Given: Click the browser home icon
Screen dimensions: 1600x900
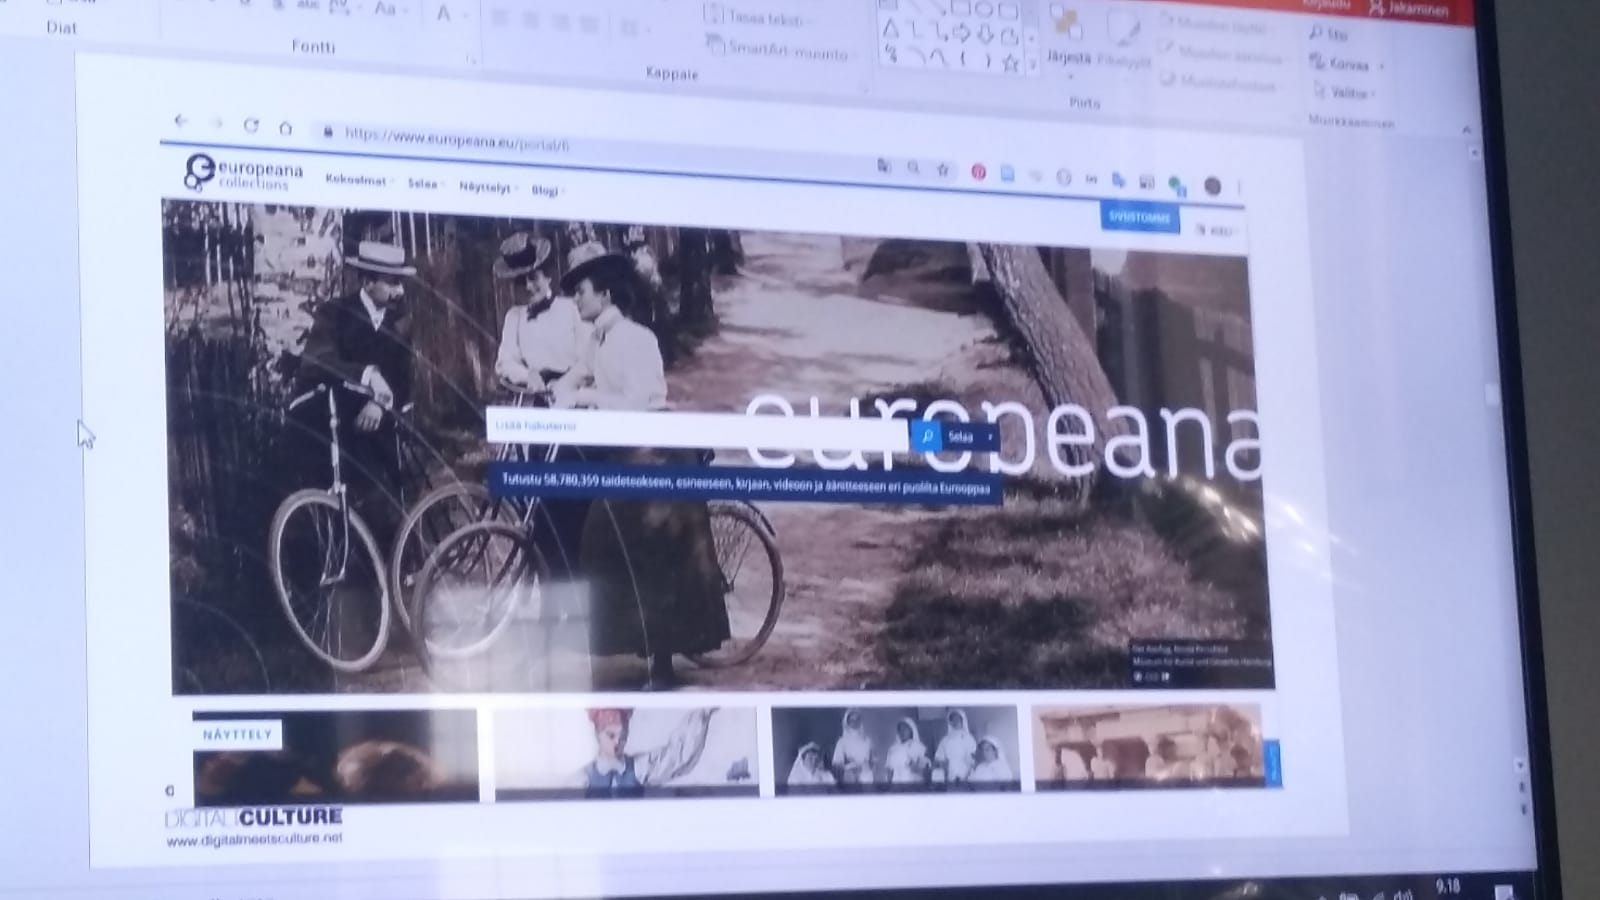Looking at the screenshot, I should tap(286, 128).
